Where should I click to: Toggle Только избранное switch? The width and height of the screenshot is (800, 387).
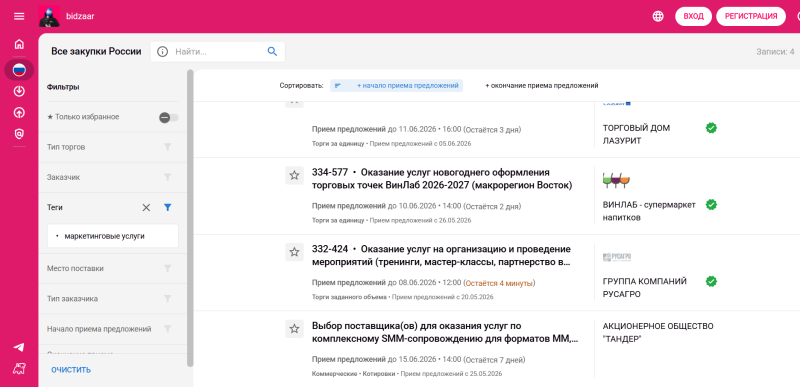168,118
